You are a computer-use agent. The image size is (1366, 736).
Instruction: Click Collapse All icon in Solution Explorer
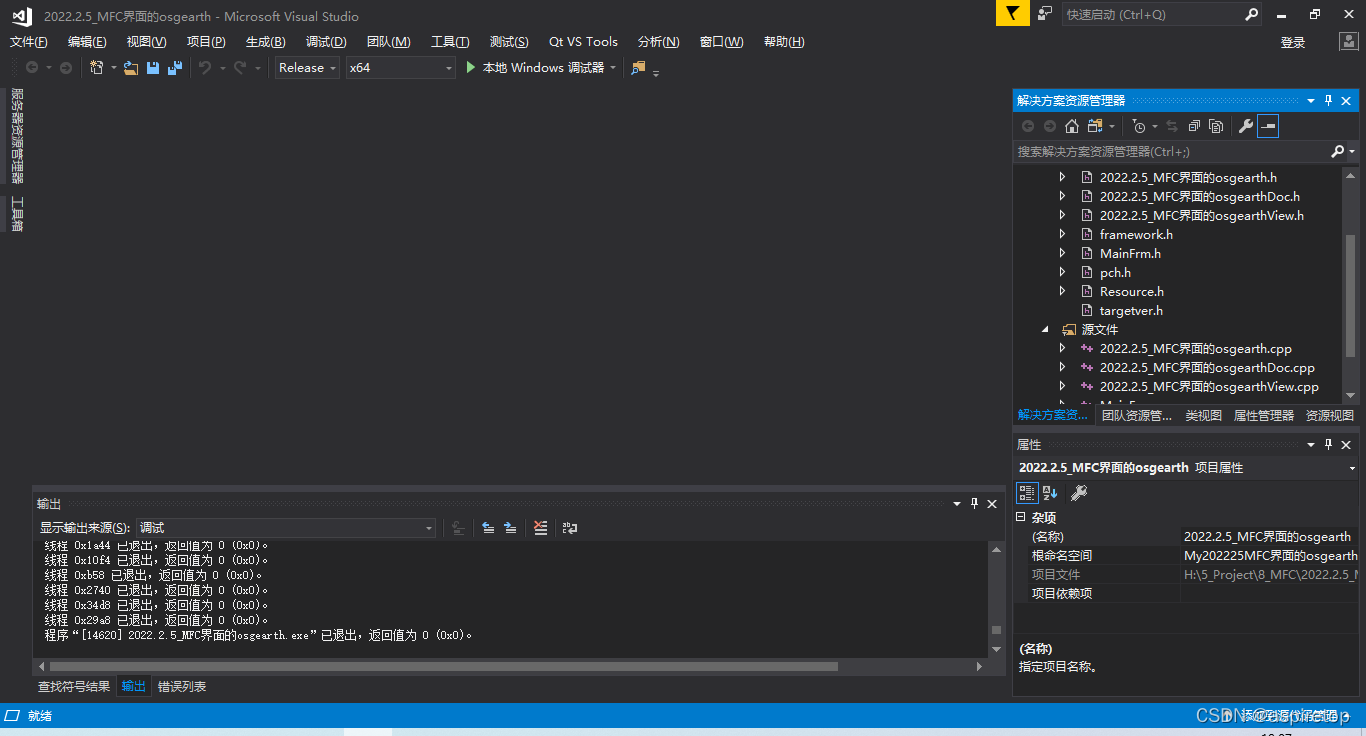tap(1194, 126)
